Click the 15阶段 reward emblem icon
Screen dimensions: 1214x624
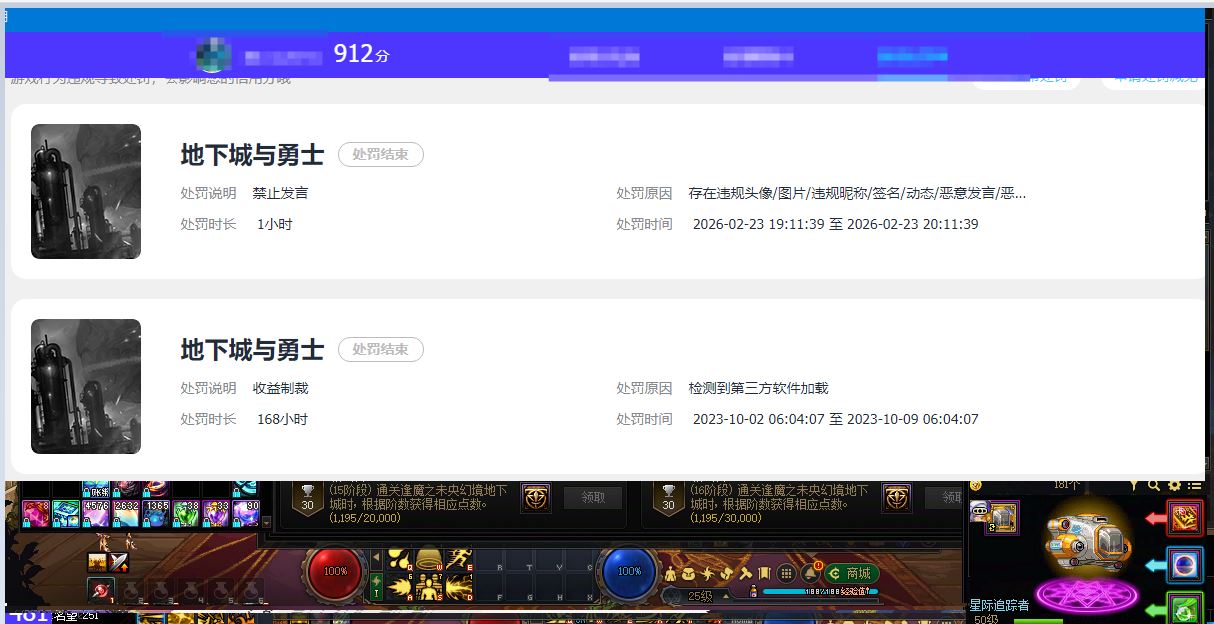(535, 498)
